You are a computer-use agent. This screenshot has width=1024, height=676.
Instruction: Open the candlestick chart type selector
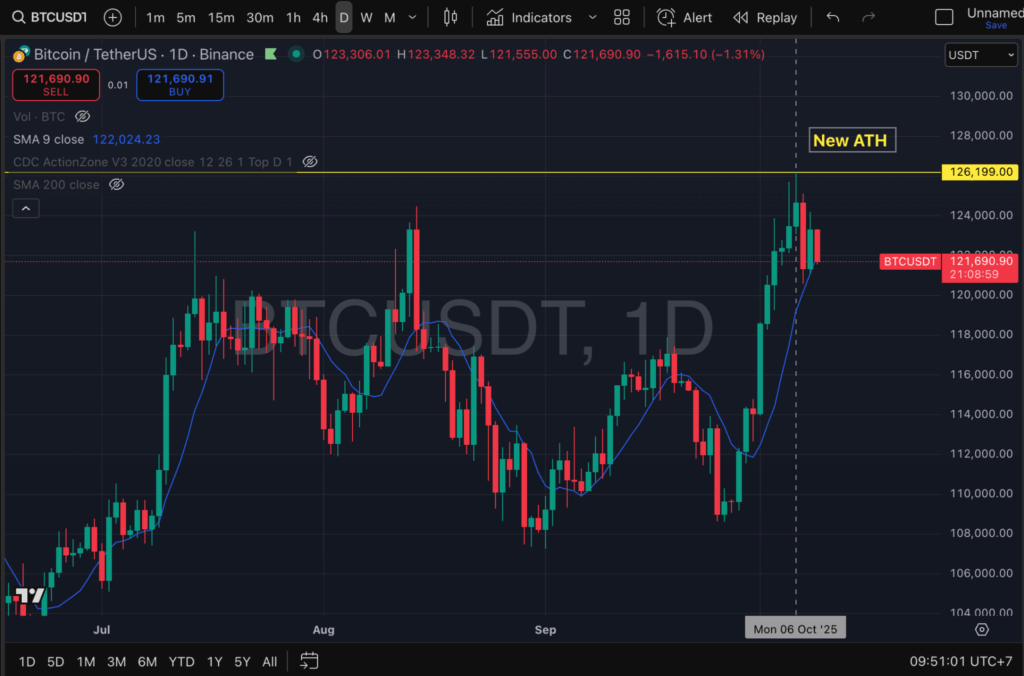(x=450, y=17)
